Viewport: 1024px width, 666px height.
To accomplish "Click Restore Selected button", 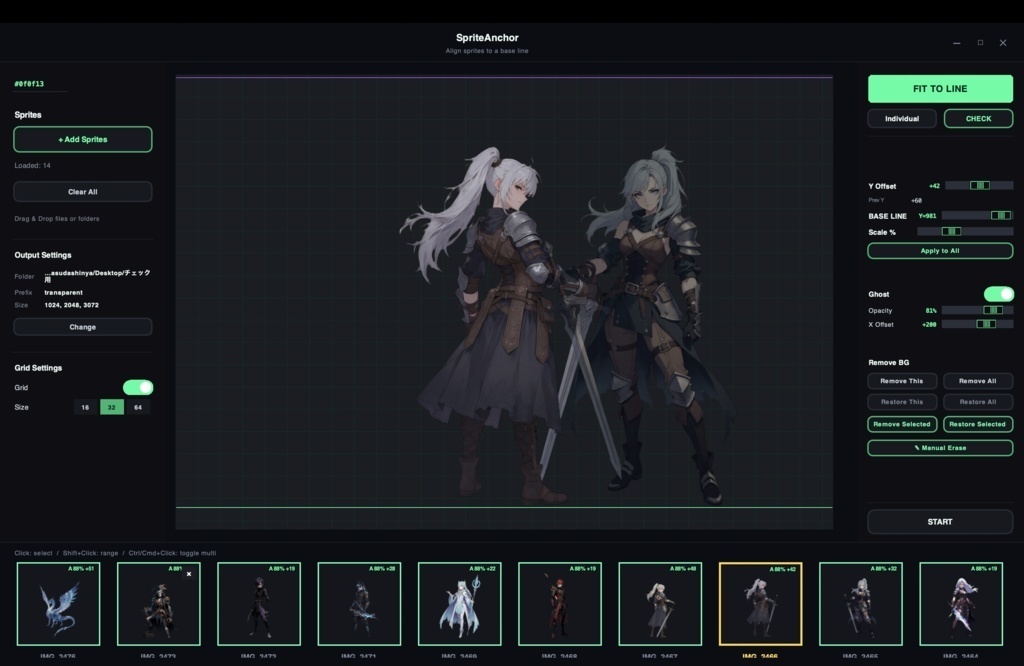I will pyautogui.click(x=978, y=424).
